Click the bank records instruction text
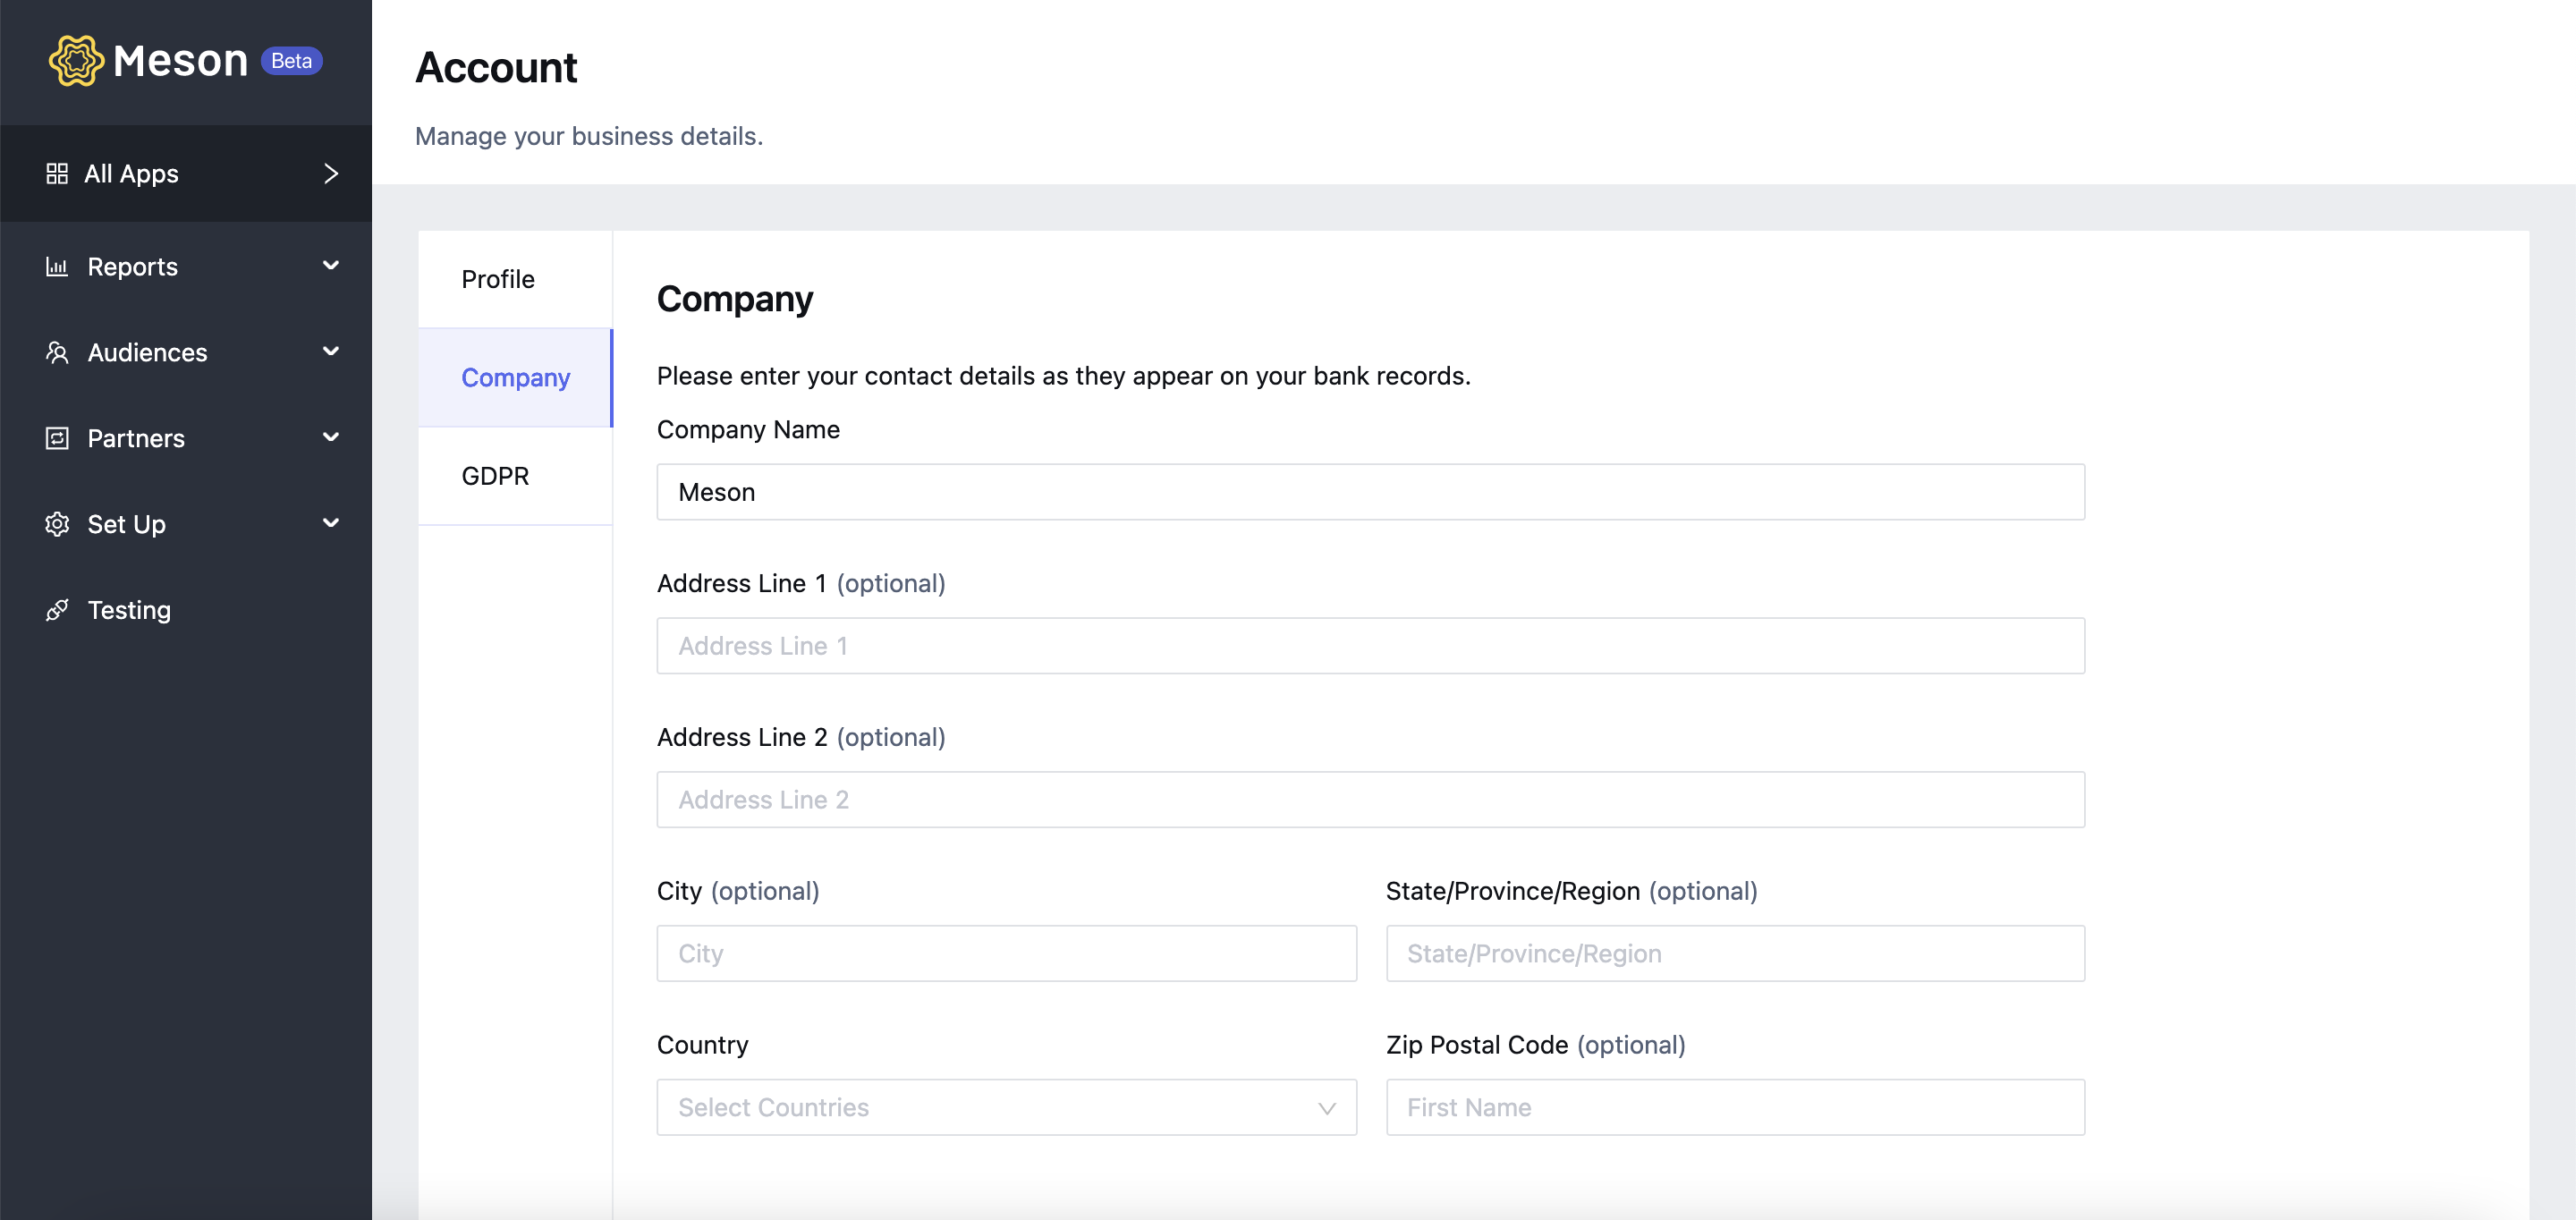Screen dimensions: 2576x1220 (1064, 376)
